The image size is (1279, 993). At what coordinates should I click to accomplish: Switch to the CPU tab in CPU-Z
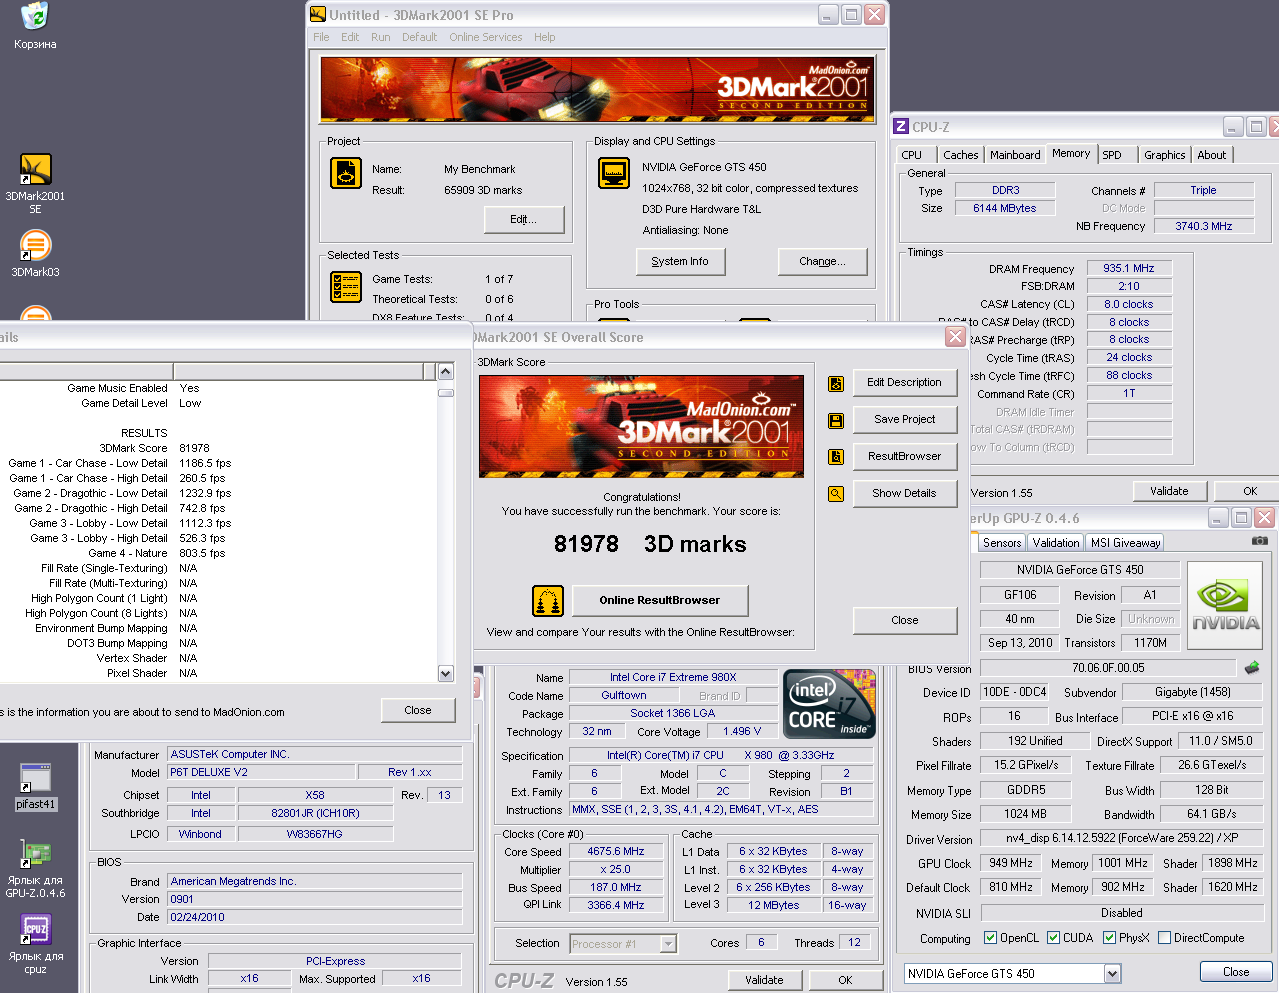(912, 155)
